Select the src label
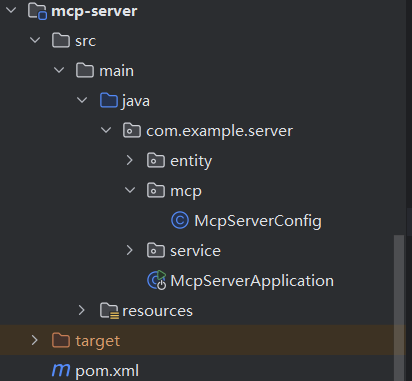 pyautogui.click(x=85, y=41)
